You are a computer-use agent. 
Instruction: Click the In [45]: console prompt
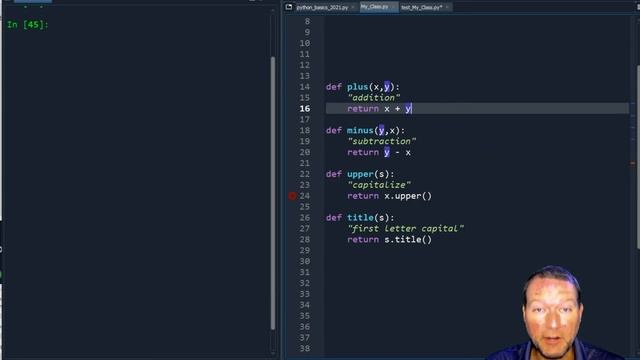pos(28,24)
